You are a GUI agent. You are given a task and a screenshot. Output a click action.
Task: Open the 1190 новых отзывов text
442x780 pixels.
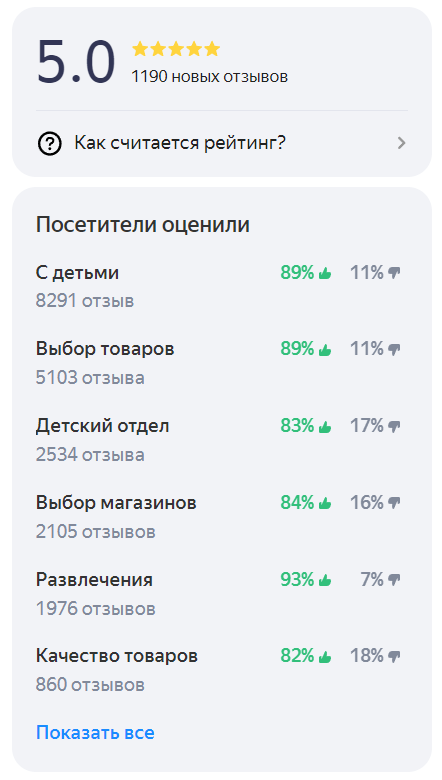tap(209, 77)
